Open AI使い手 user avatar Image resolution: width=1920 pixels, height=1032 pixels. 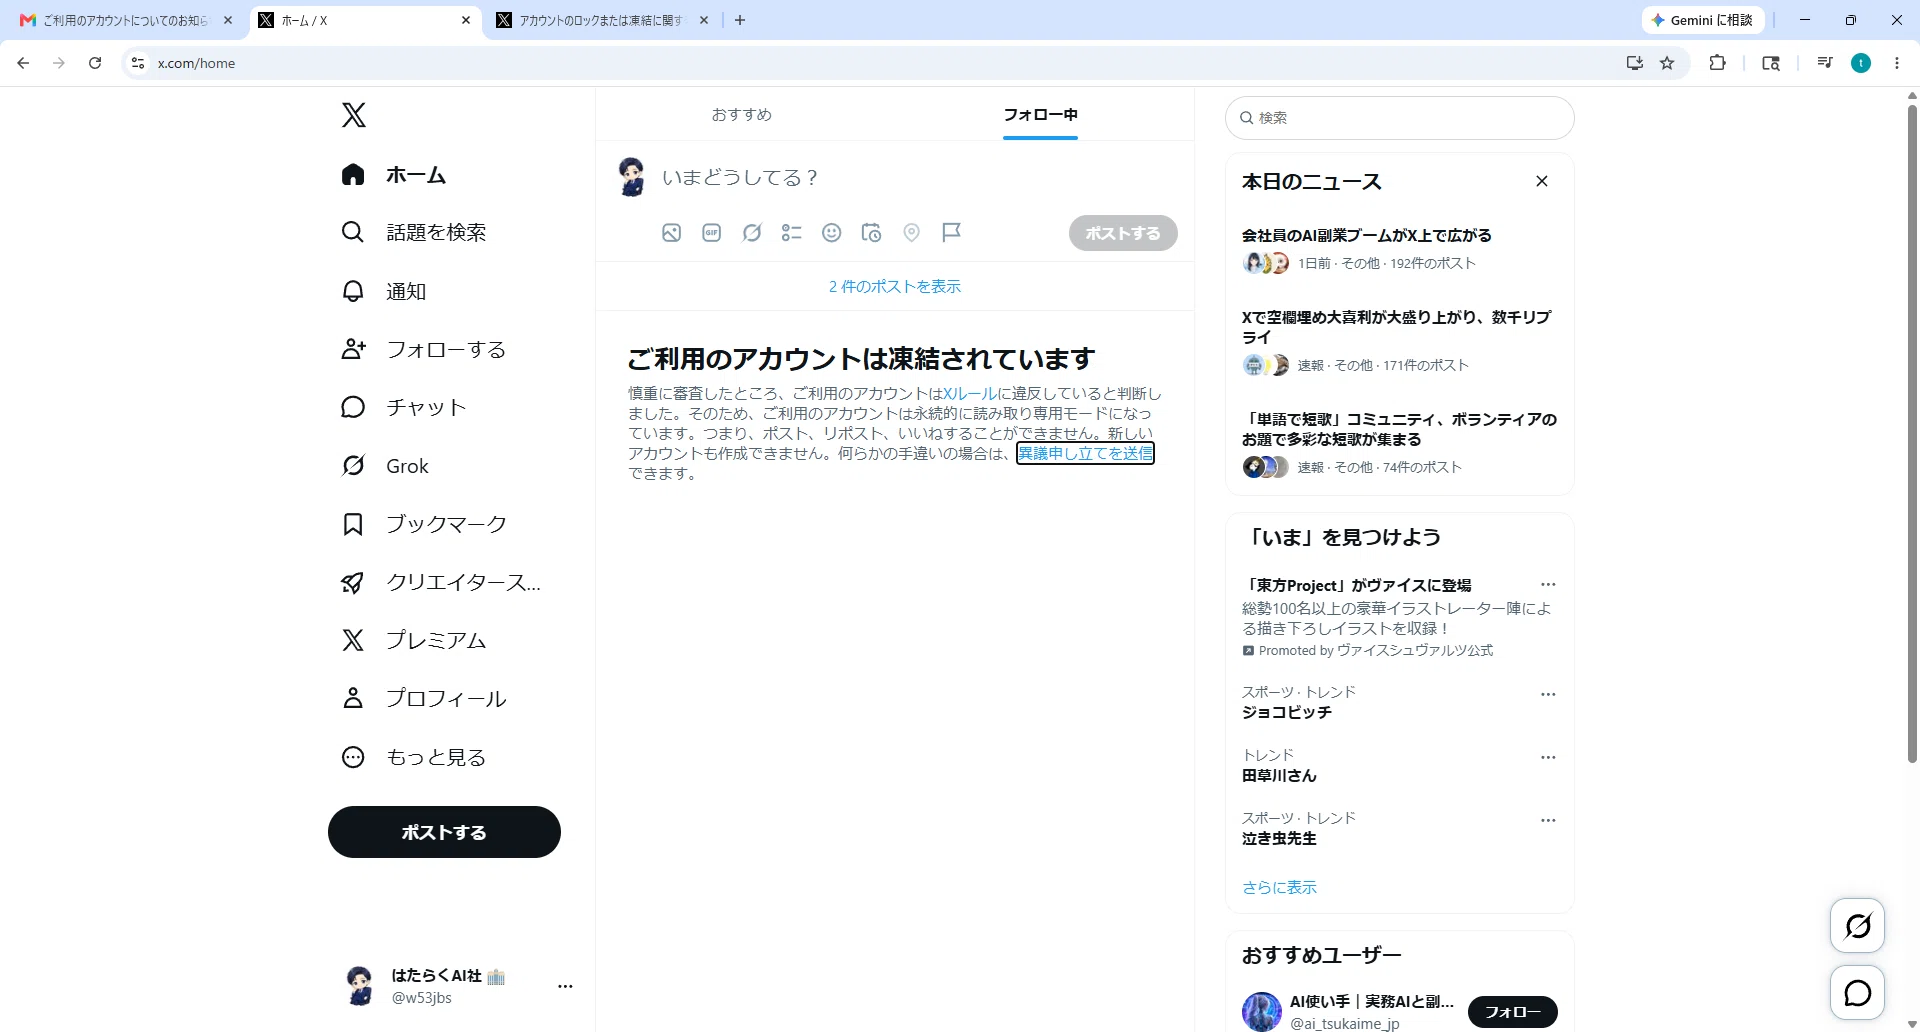coord(1262,1012)
